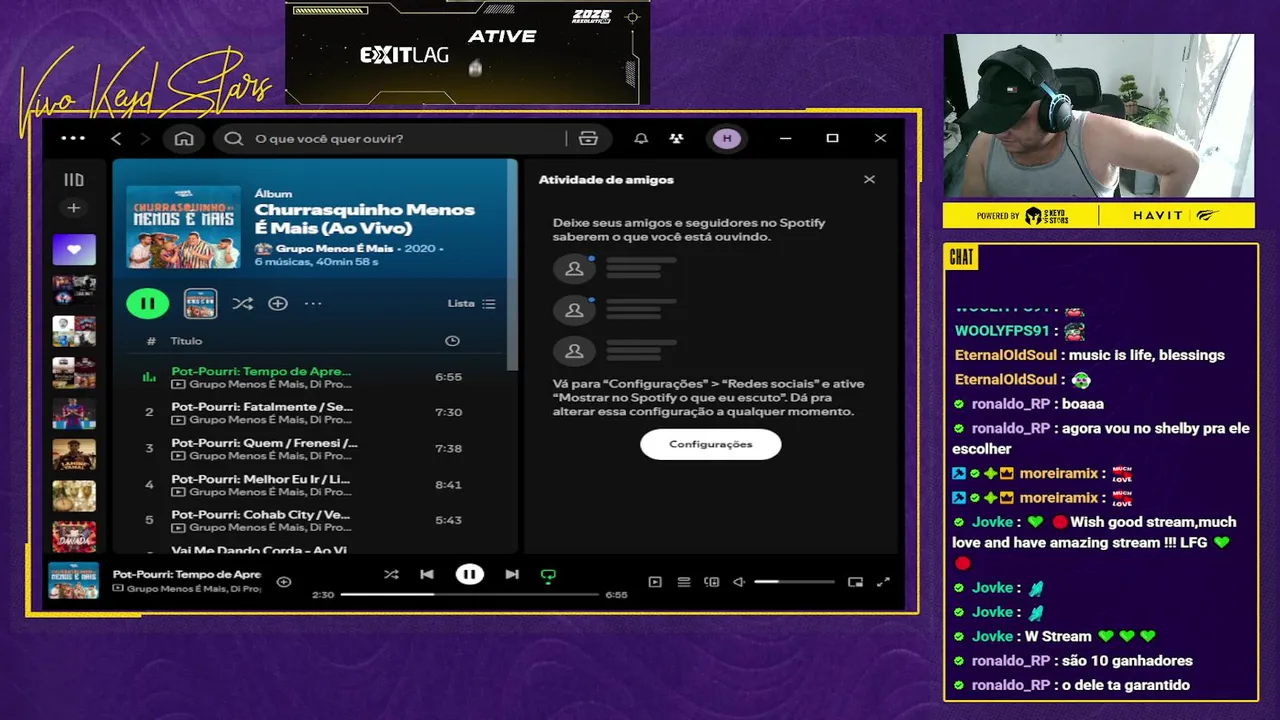1280x720 pixels.
Task: Mute with the speaker volume icon
Action: (x=739, y=581)
